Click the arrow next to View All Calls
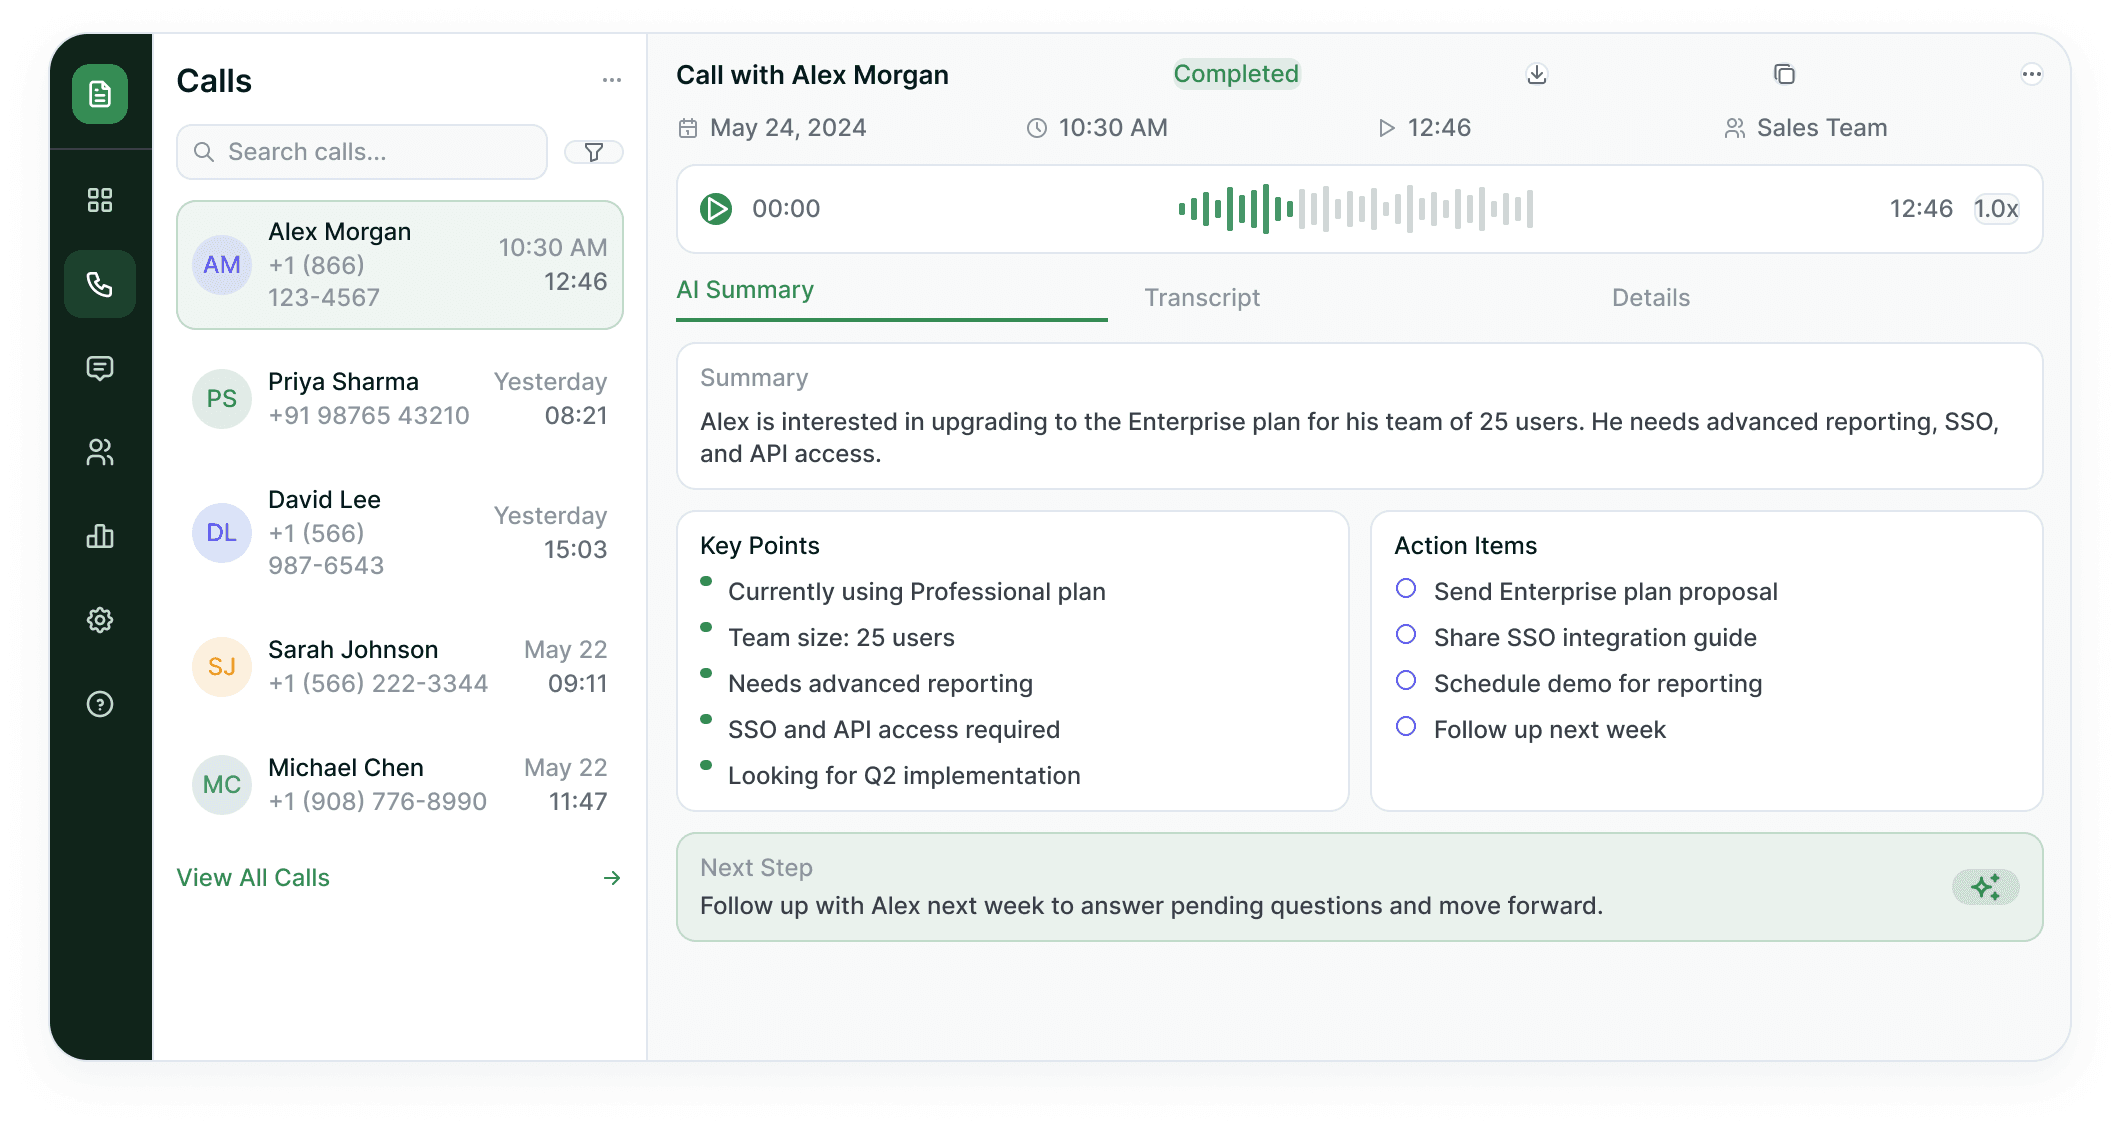This screenshot has height=1126, width=2120. click(612, 878)
